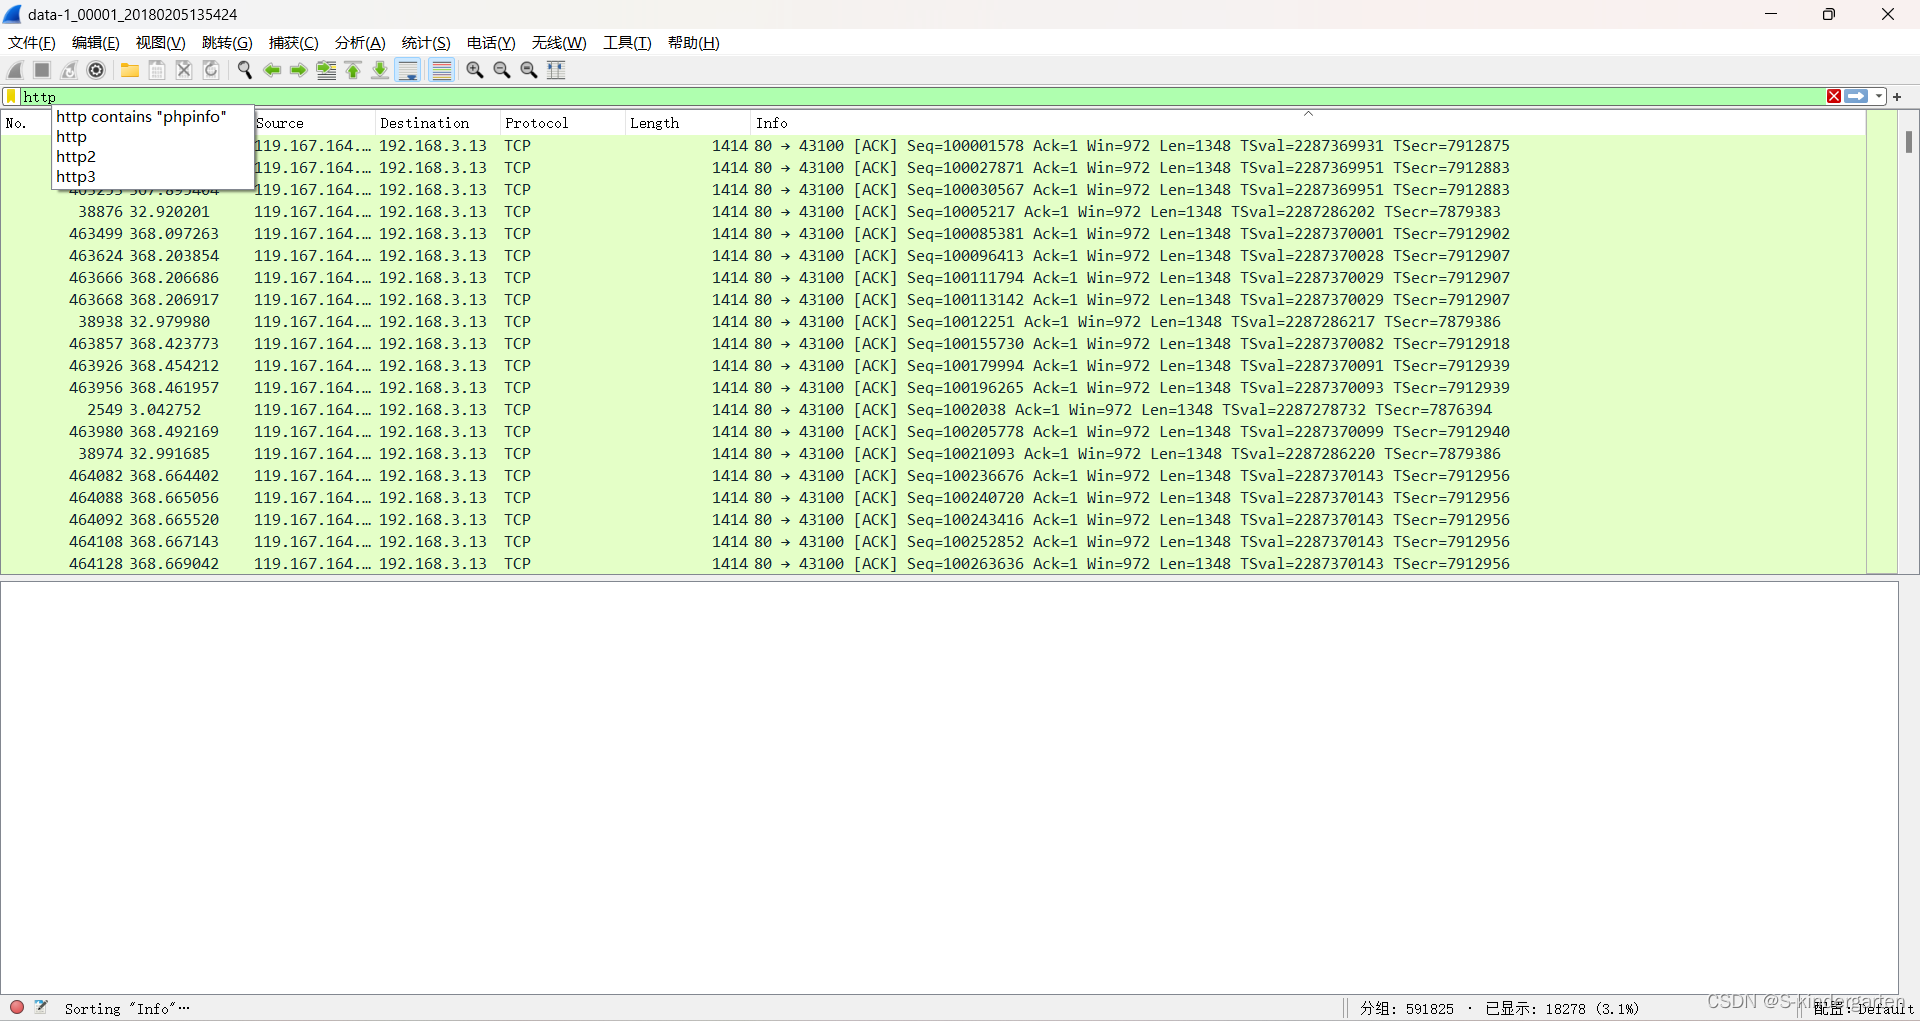Image resolution: width=1920 pixels, height=1021 pixels.
Task: Go forward to next packet arrow
Action: pos(299,70)
